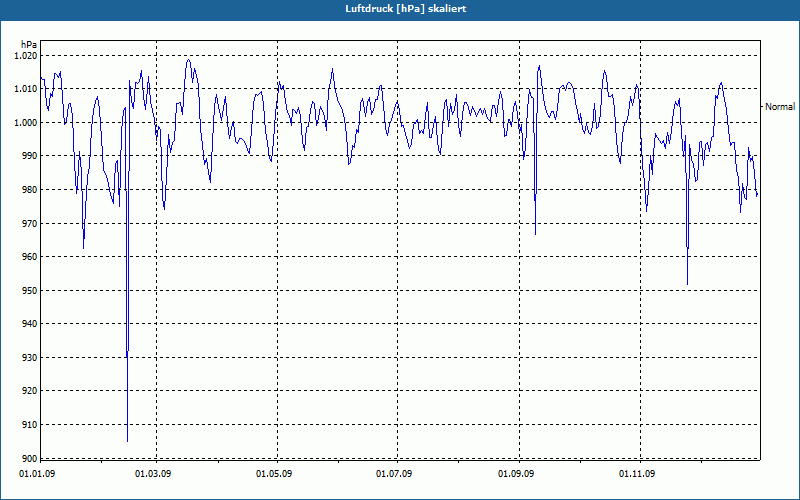Click the 970 y-axis value
The width and height of the screenshot is (800, 500).
coord(31,223)
